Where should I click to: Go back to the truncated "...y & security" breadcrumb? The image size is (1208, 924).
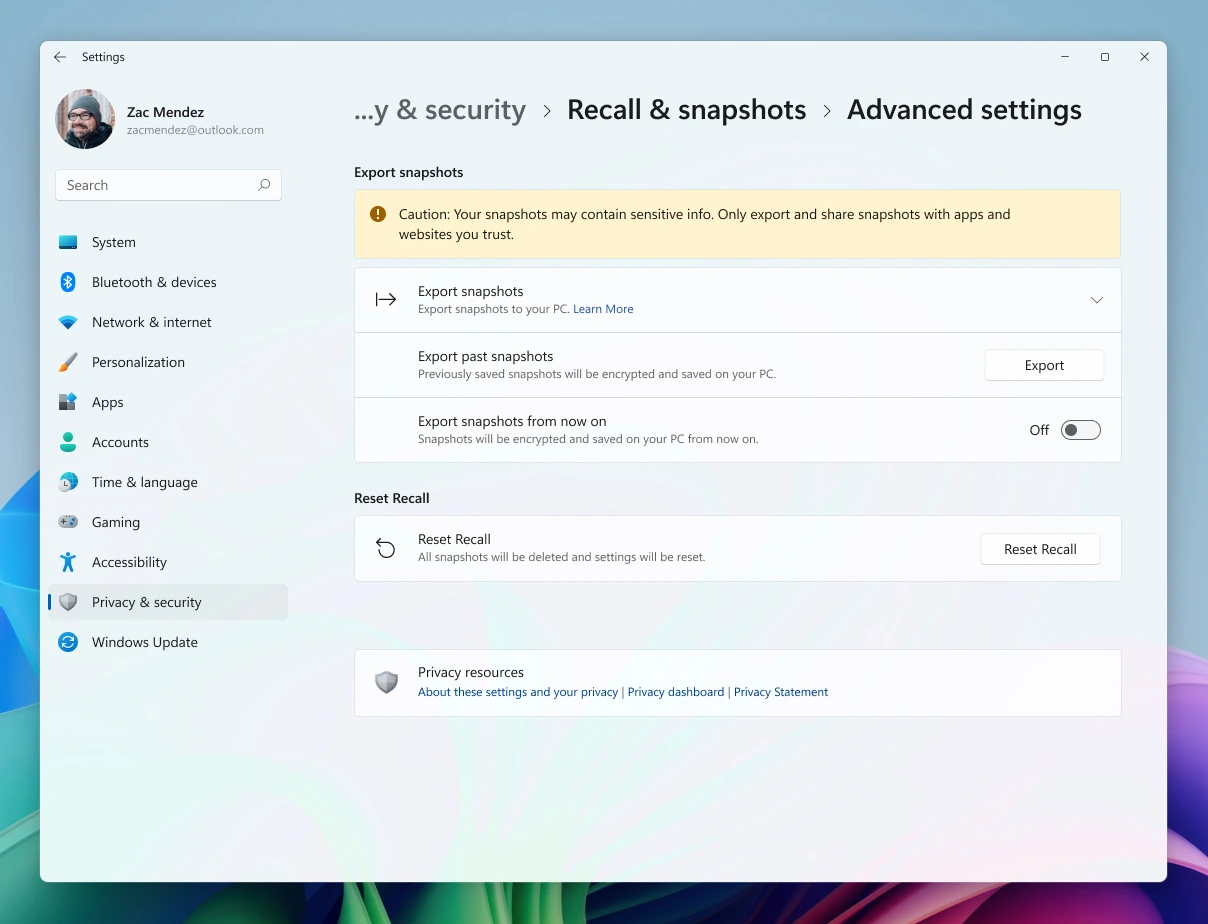point(440,110)
